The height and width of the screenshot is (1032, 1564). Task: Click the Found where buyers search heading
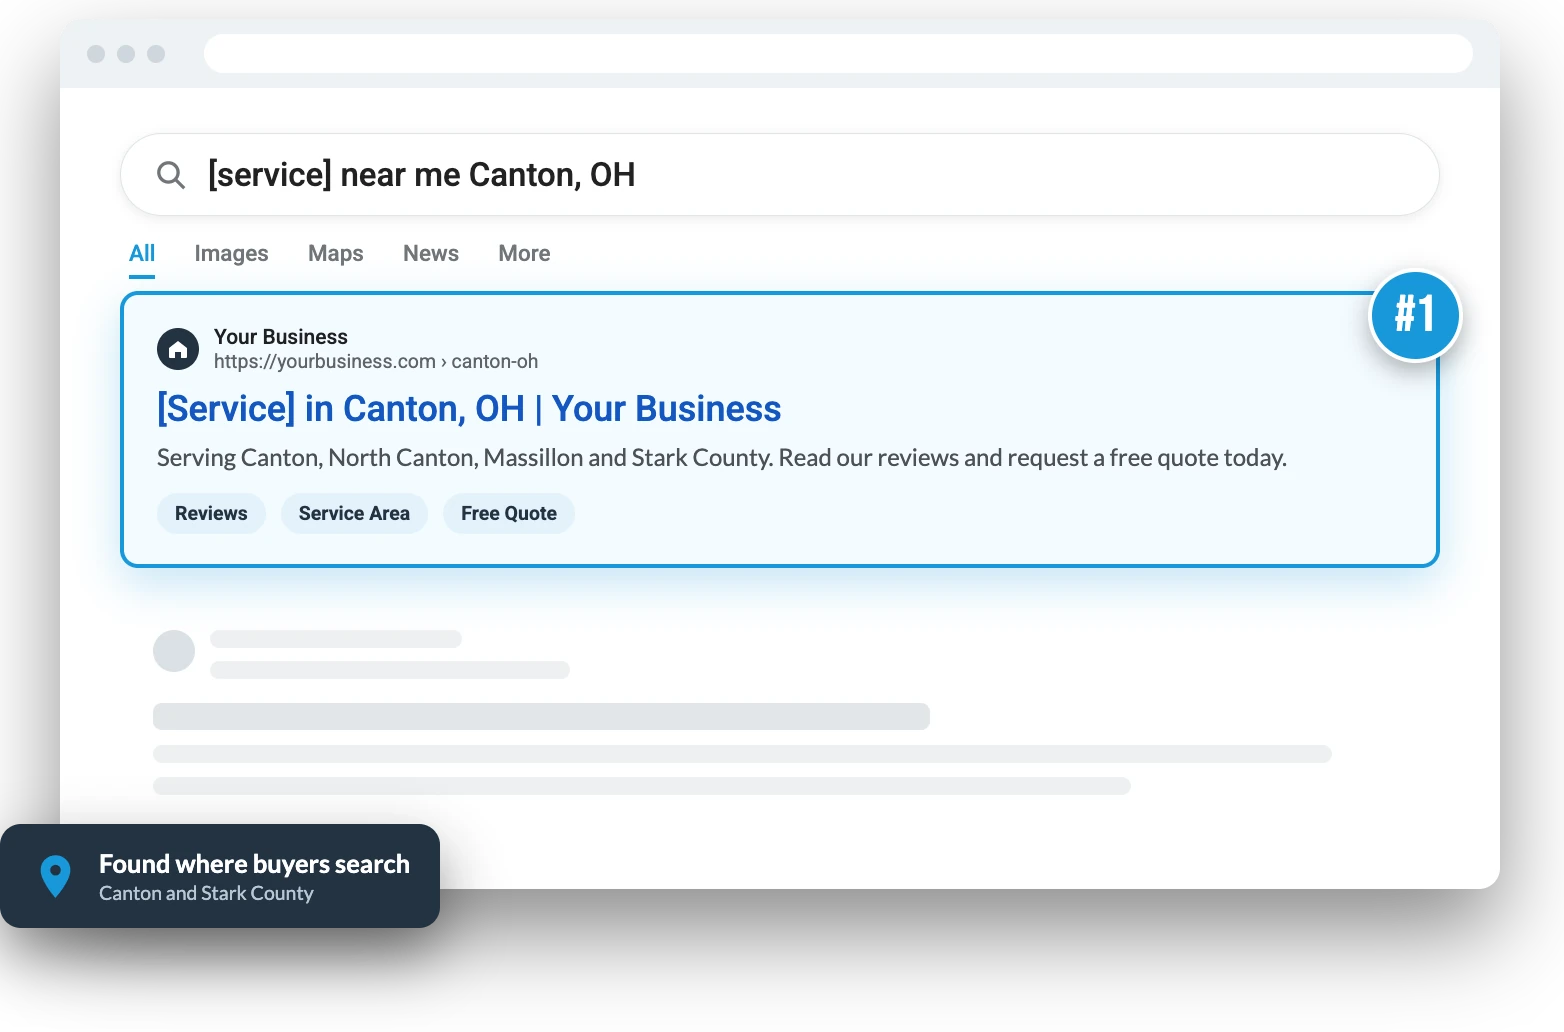click(254, 864)
